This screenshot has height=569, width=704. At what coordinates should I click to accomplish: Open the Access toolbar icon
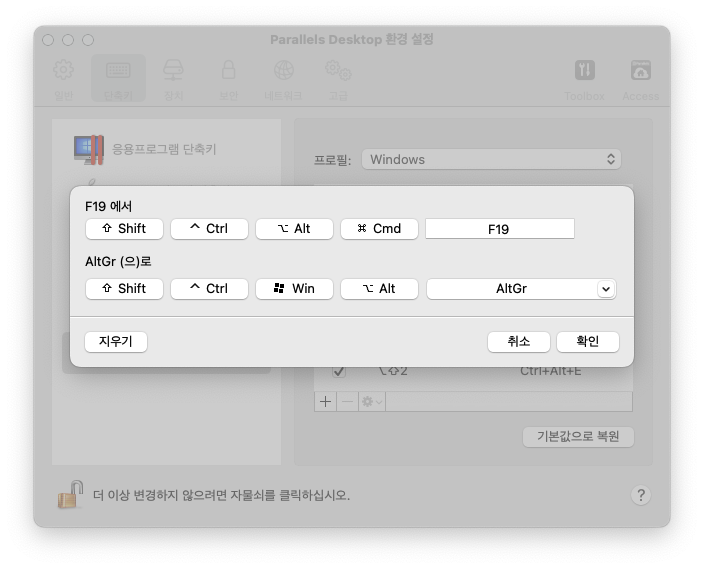pyautogui.click(x=641, y=79)
